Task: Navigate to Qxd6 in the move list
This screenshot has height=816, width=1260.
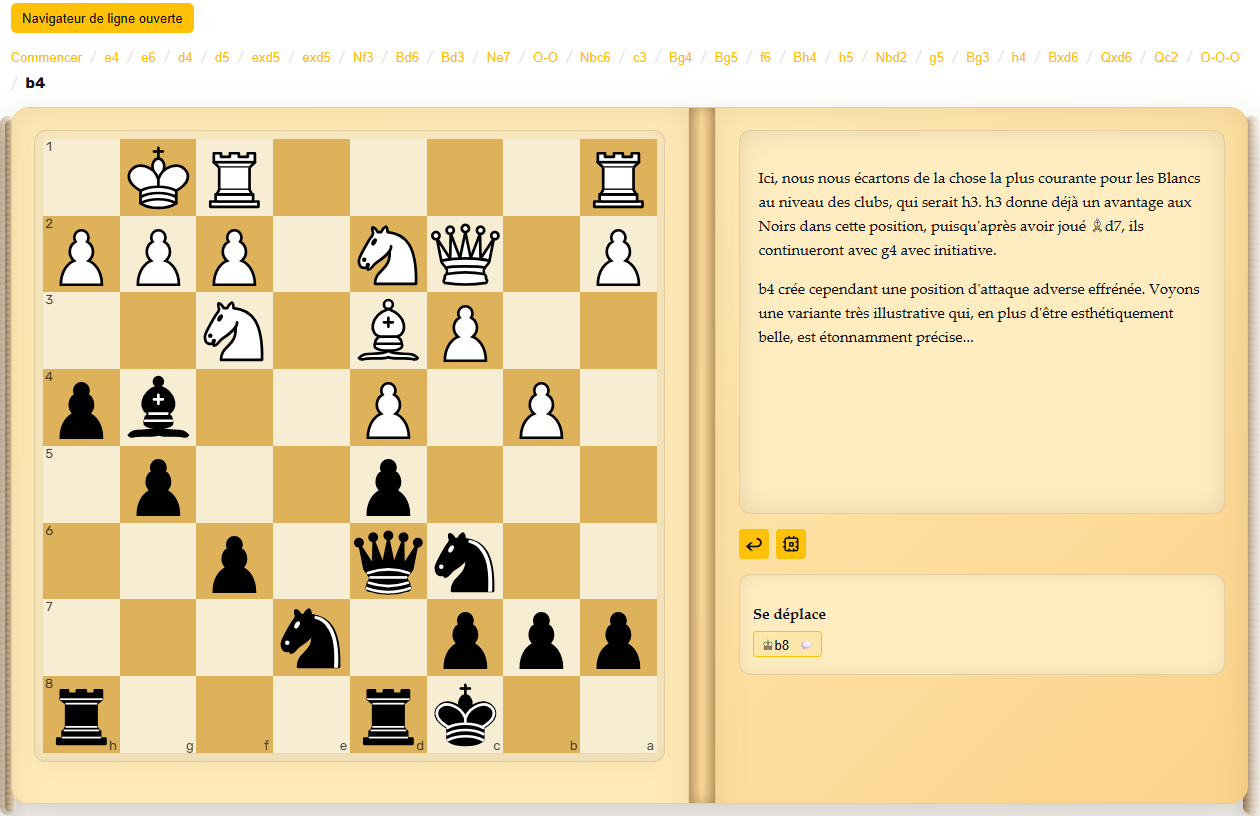Action: point(1116,57)
